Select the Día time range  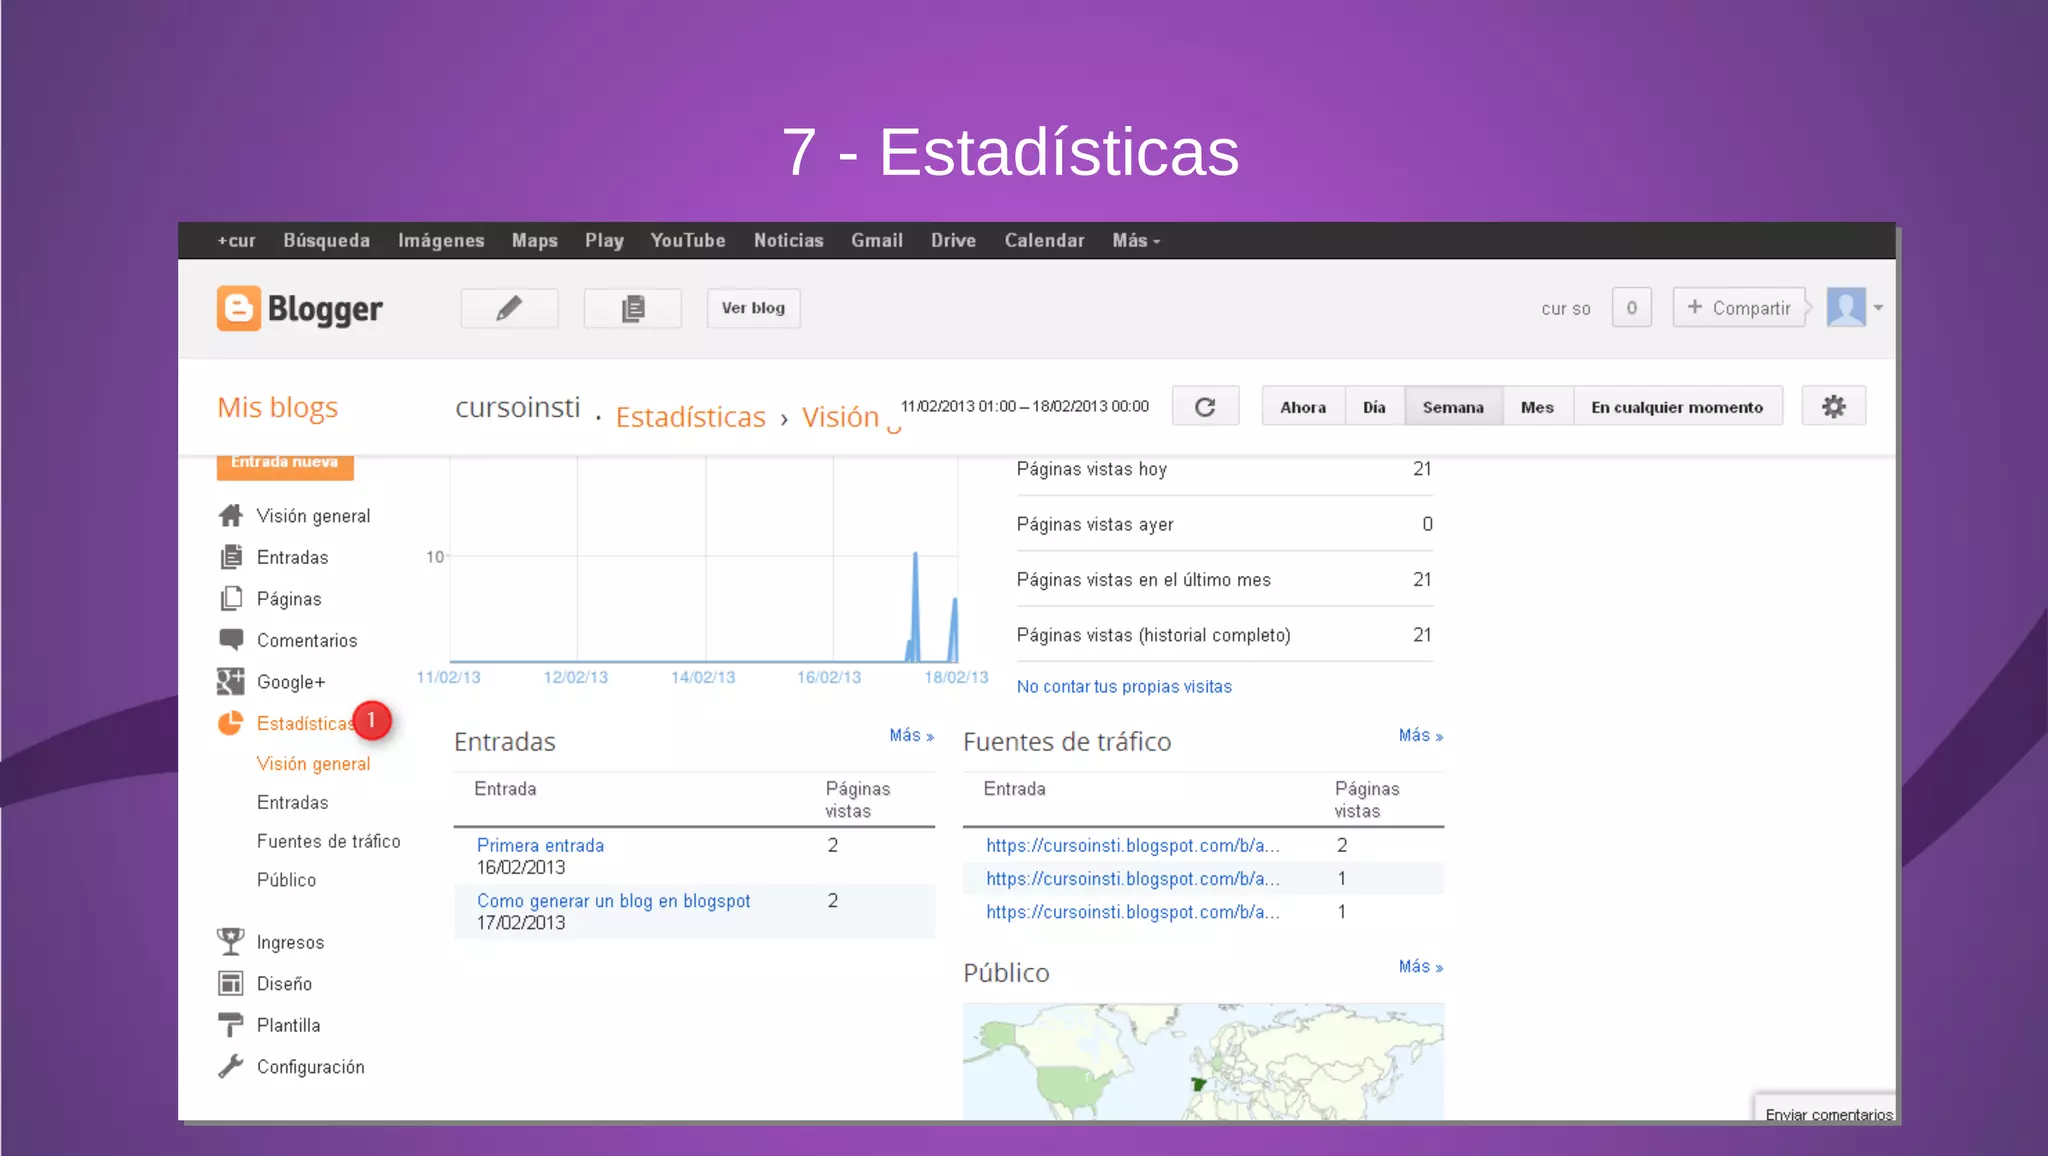click(1374, 407)
